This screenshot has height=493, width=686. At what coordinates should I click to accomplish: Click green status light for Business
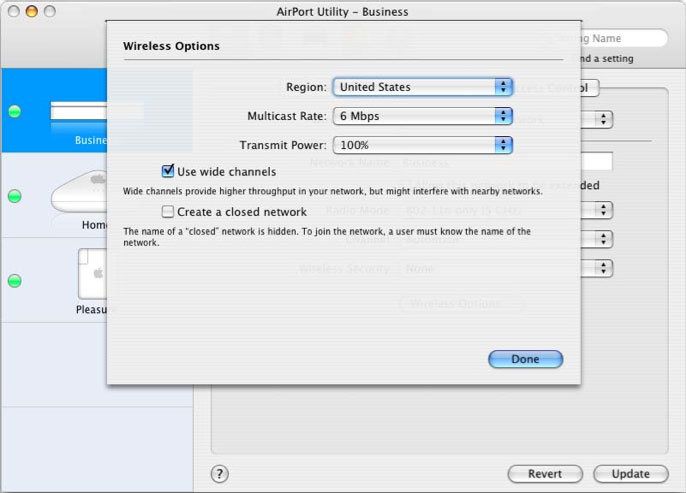15,112
